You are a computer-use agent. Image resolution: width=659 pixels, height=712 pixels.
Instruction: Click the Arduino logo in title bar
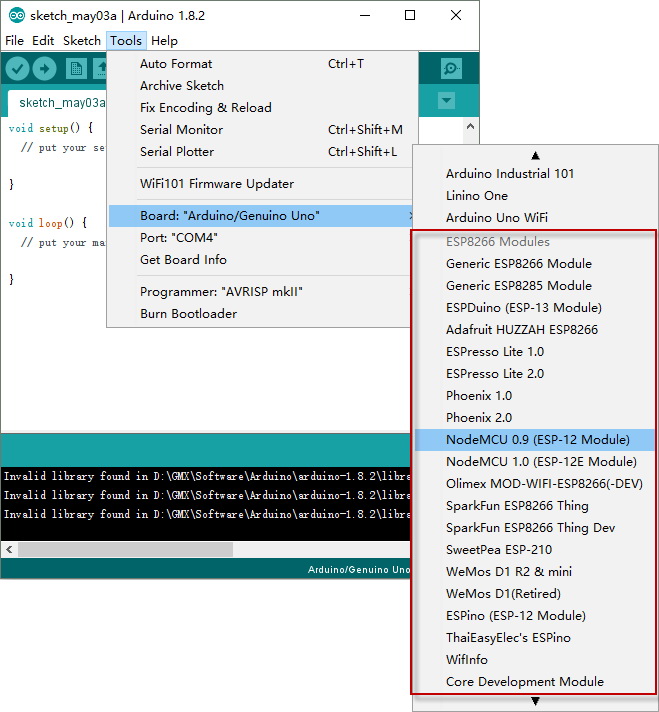click(16, 15)
